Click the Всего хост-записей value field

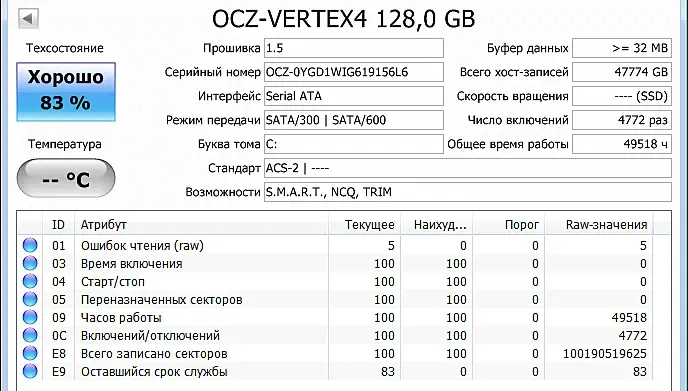coord(622,72)
